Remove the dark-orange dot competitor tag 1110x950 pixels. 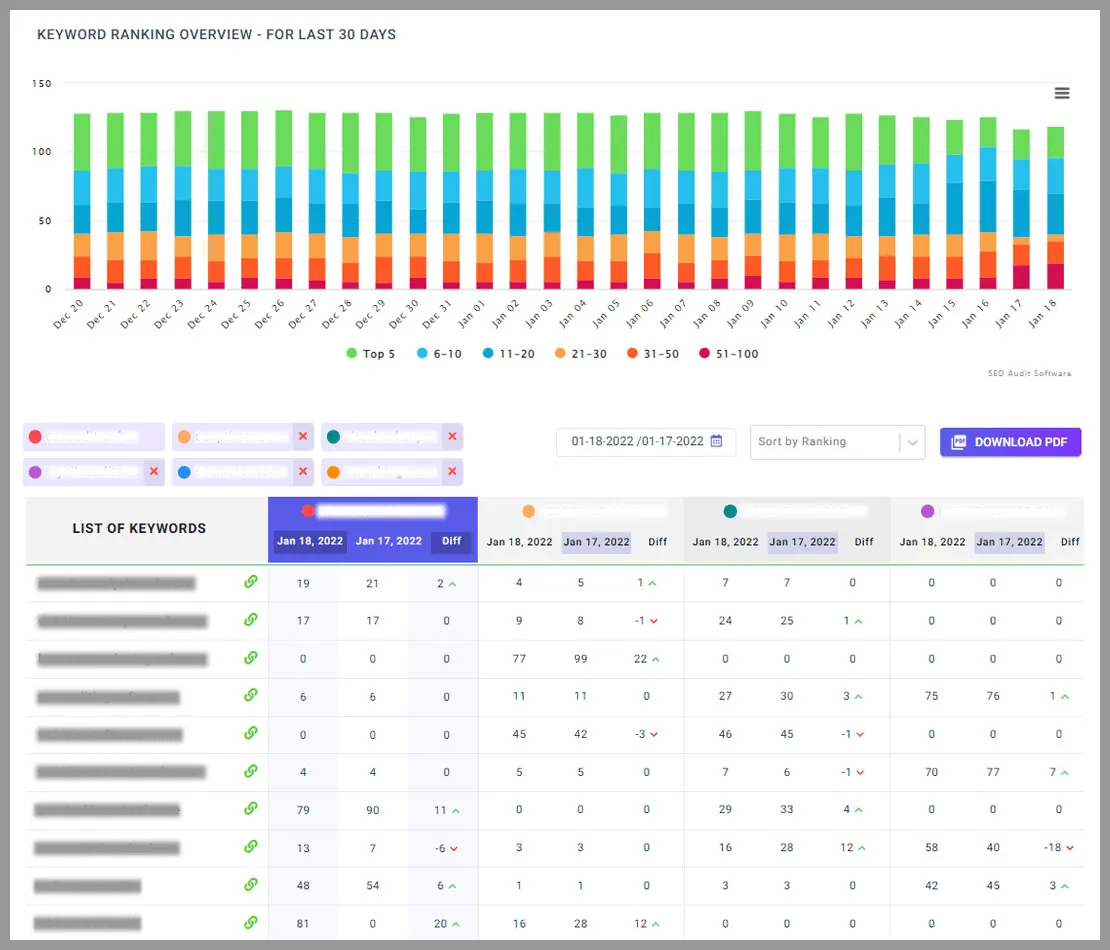pyautogui.click(x=452, y=471)
